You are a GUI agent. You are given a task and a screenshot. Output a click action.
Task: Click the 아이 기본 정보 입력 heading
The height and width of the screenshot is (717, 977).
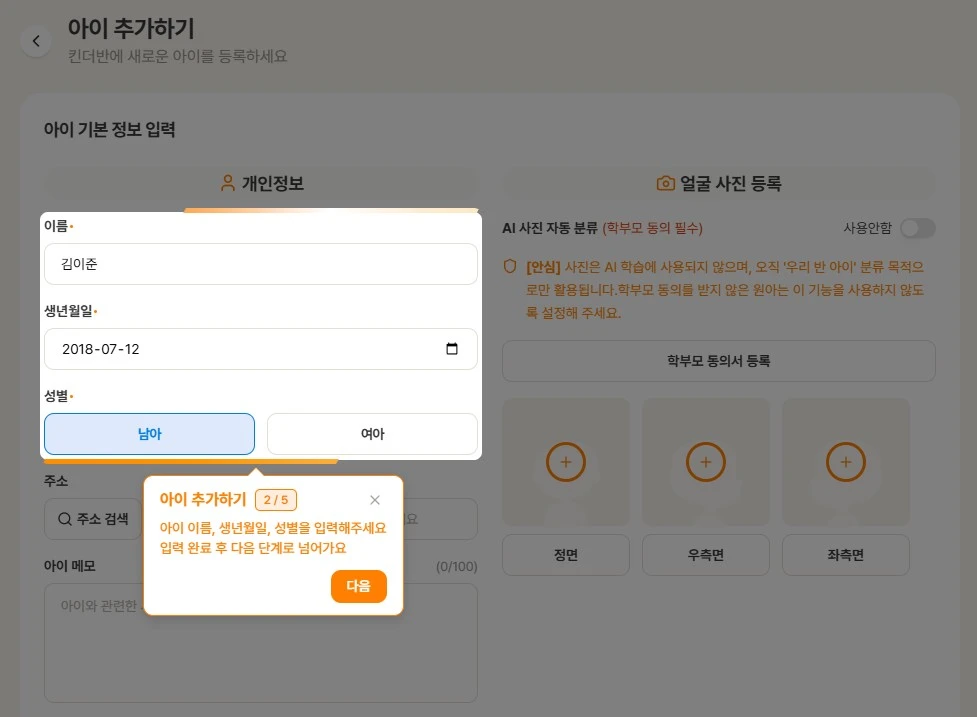click(110, 130)
